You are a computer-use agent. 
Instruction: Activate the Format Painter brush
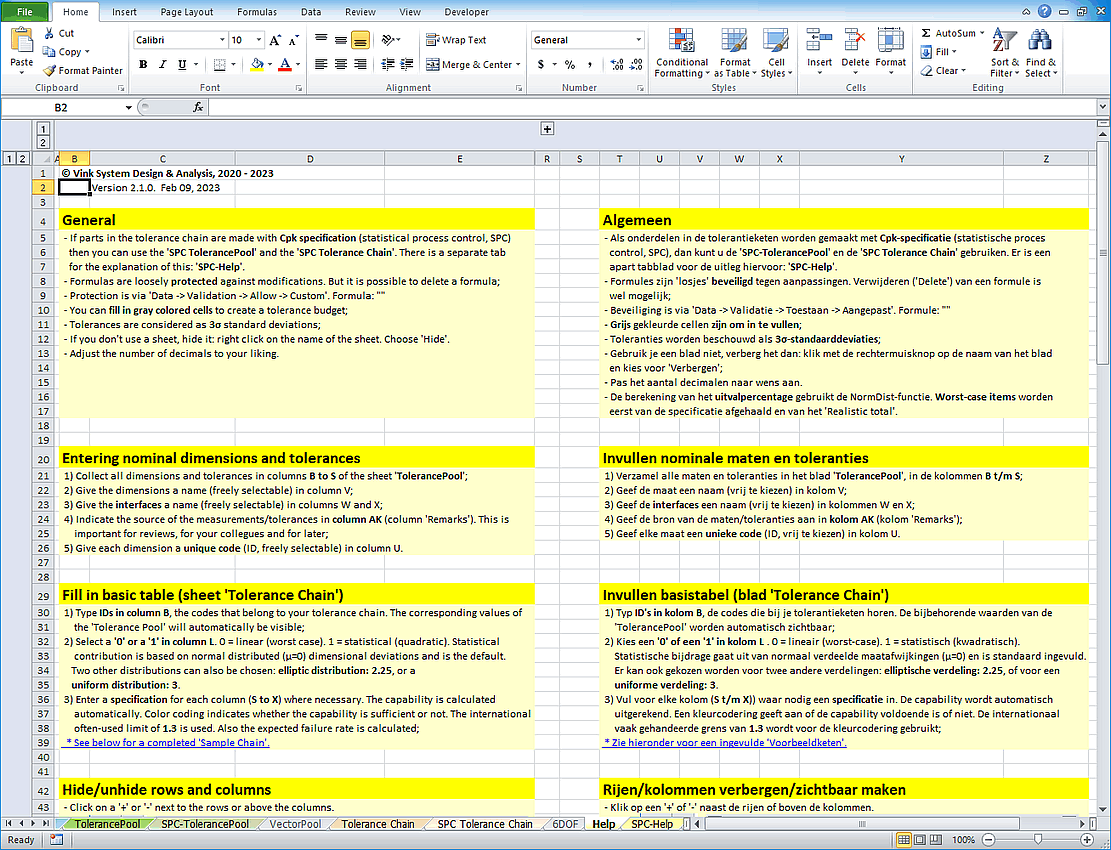point(49,71)
